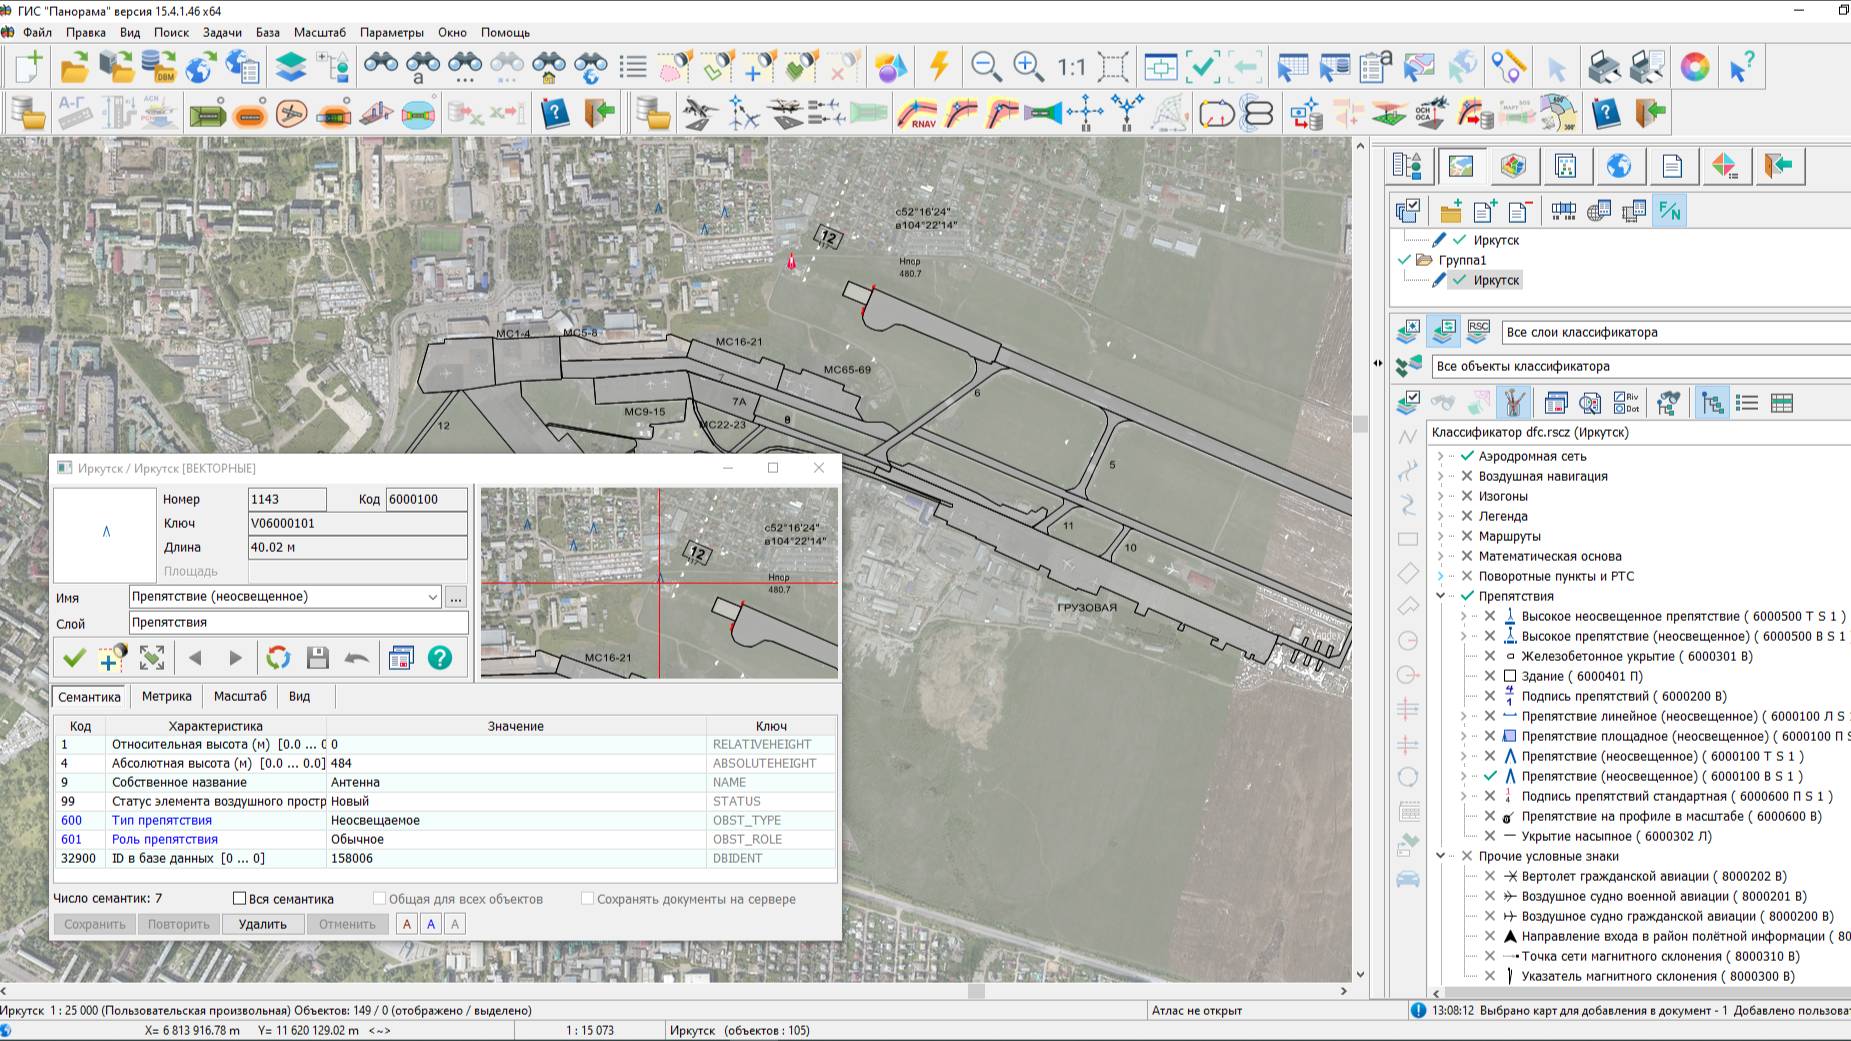Click the 'Удалить' button

262,924
